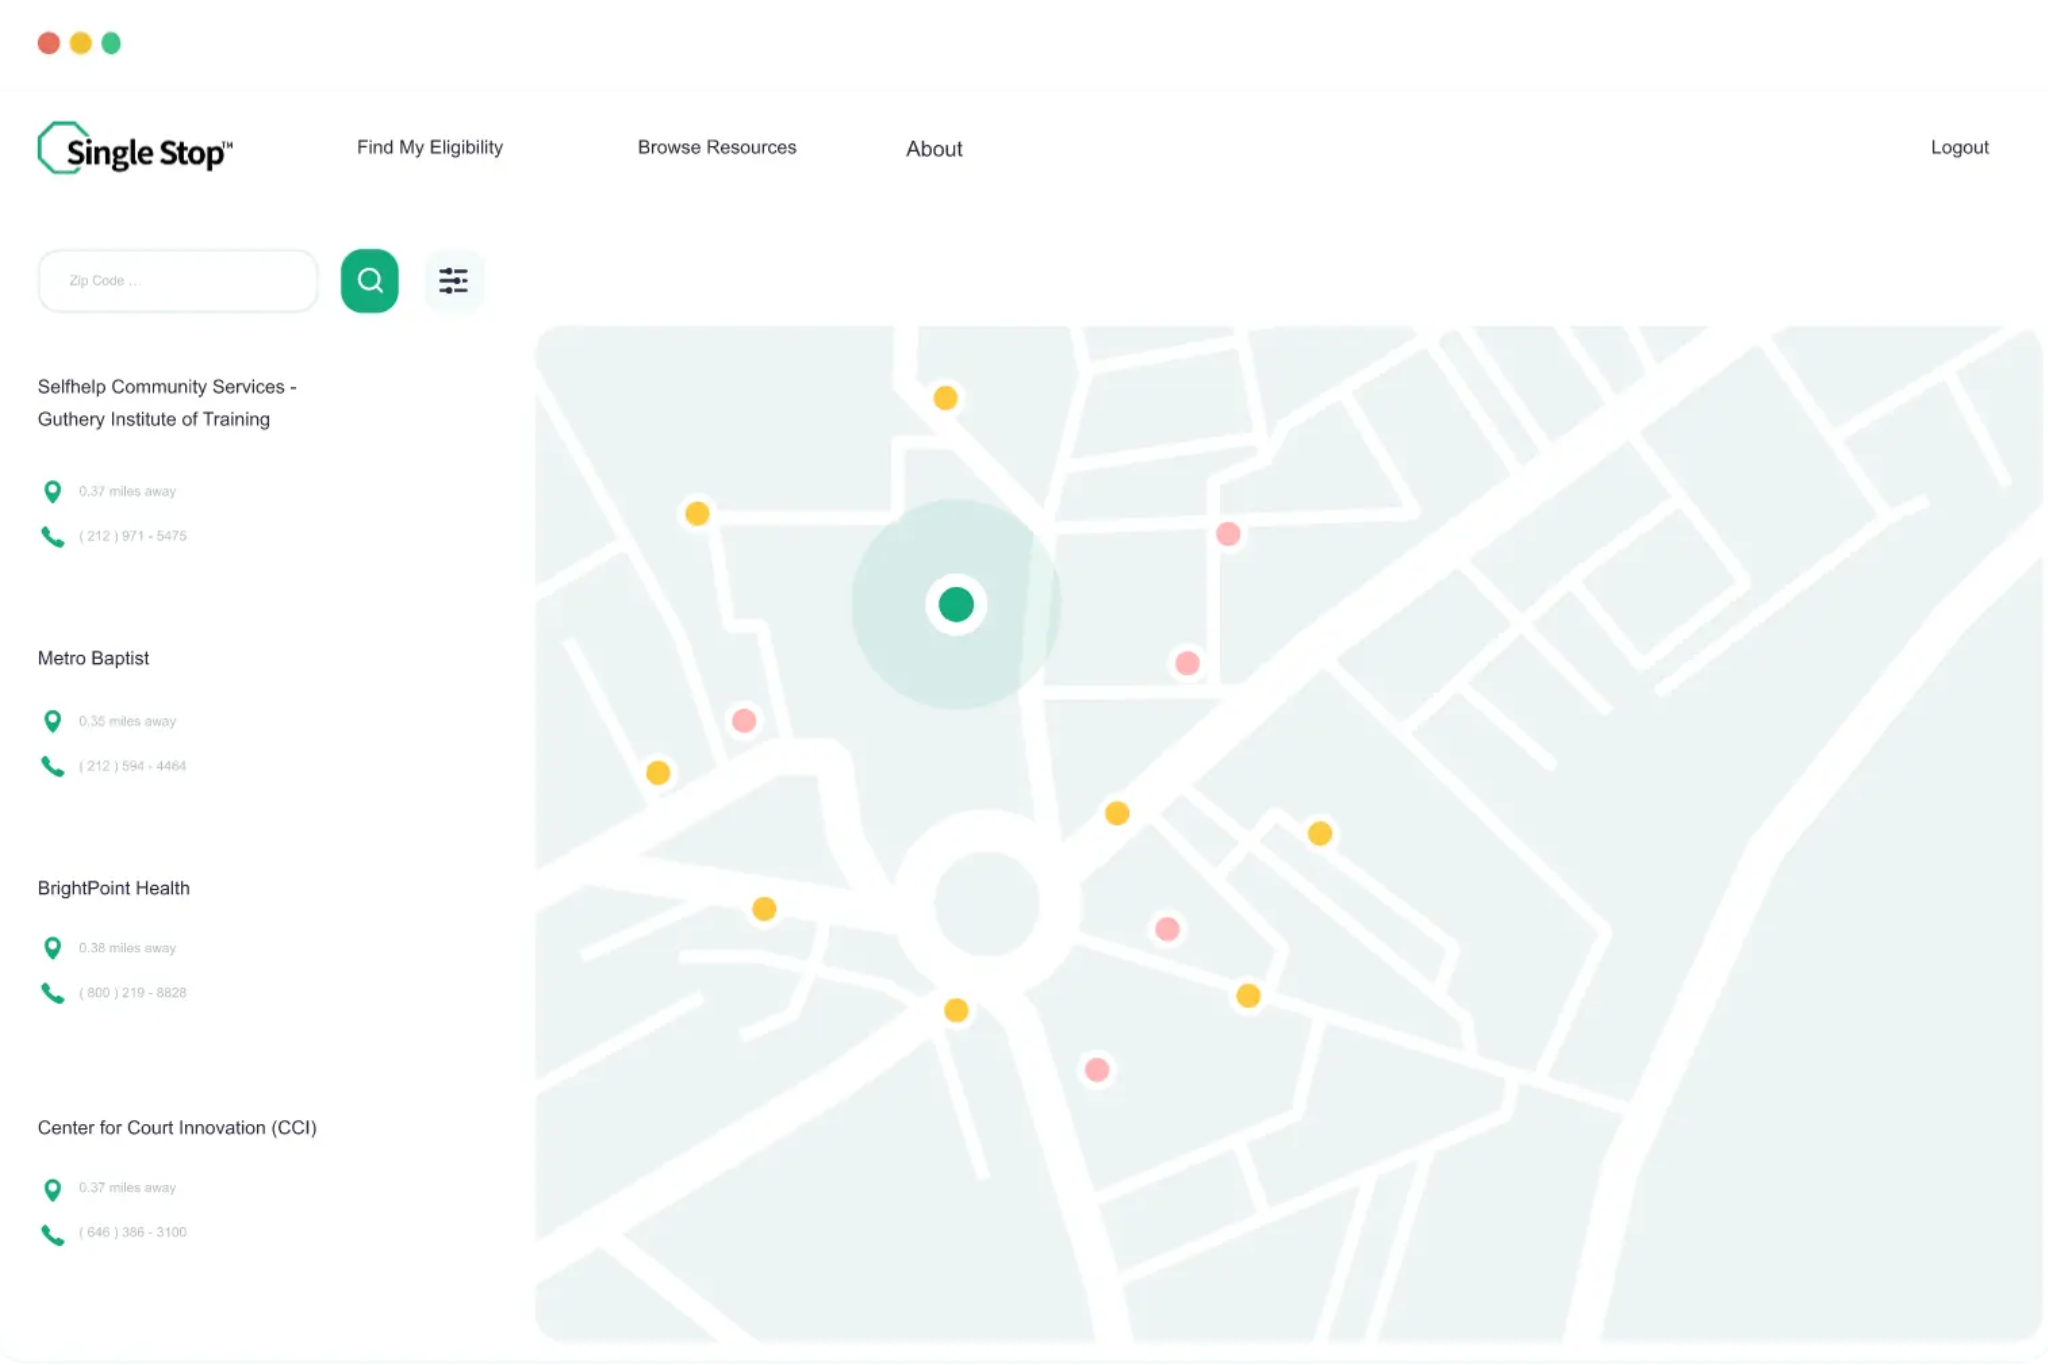Click the macOS yellow minimize dot

coord(81,43)
